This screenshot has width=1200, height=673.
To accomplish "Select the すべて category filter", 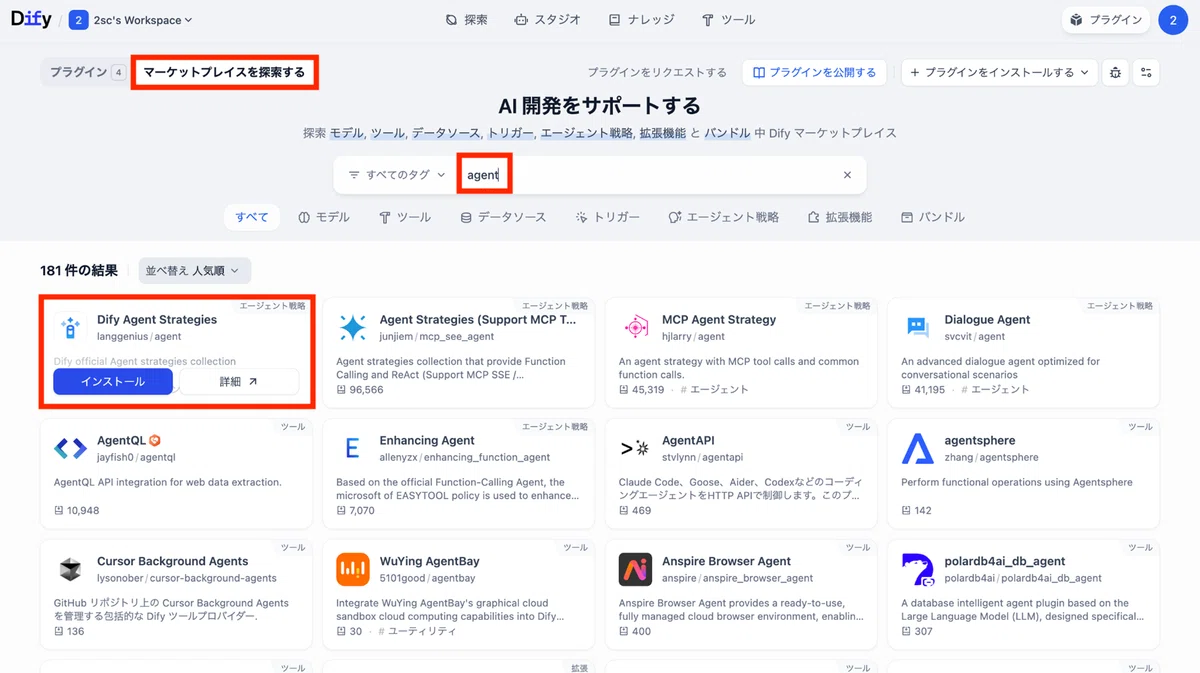I will [252, 217].
